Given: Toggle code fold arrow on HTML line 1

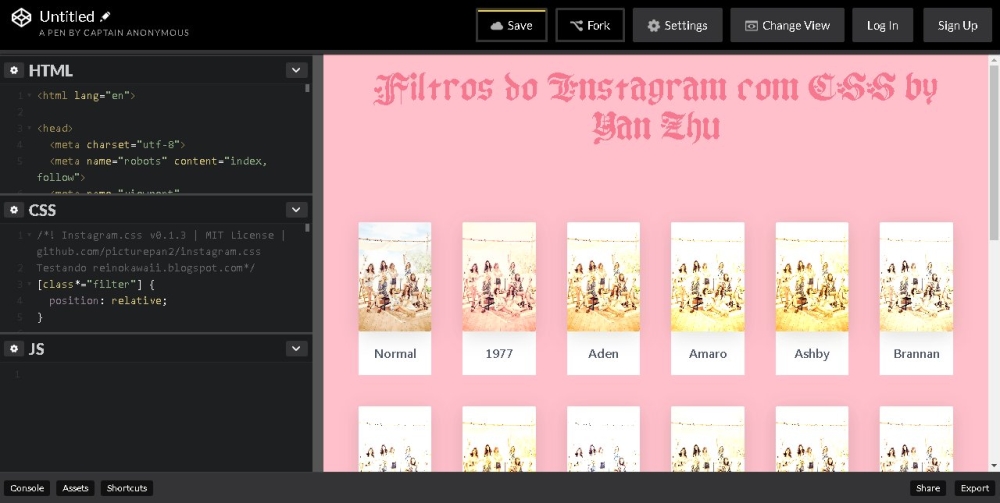Looking at the screenshot, I should tap(29, 96).
